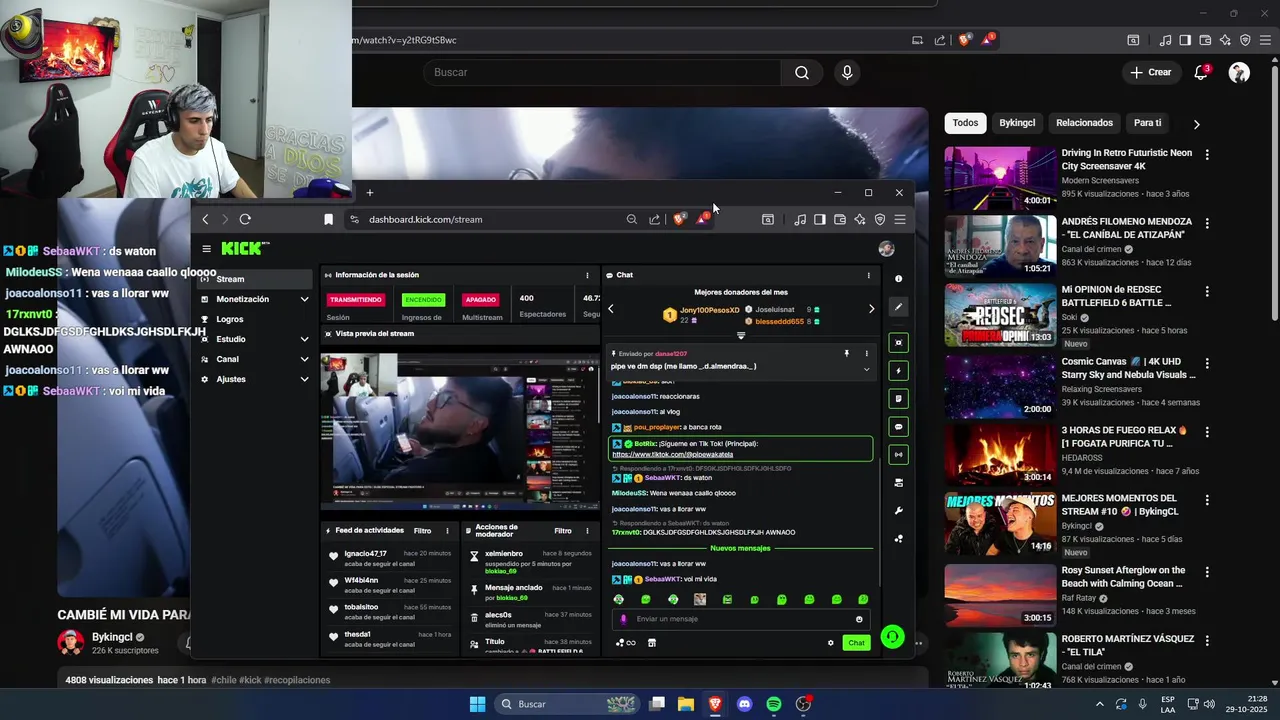Open Feed de actividades three-dot menu
Image resolution: width=1280 pixels, height=720 pixels.
(x=447, y=531)
